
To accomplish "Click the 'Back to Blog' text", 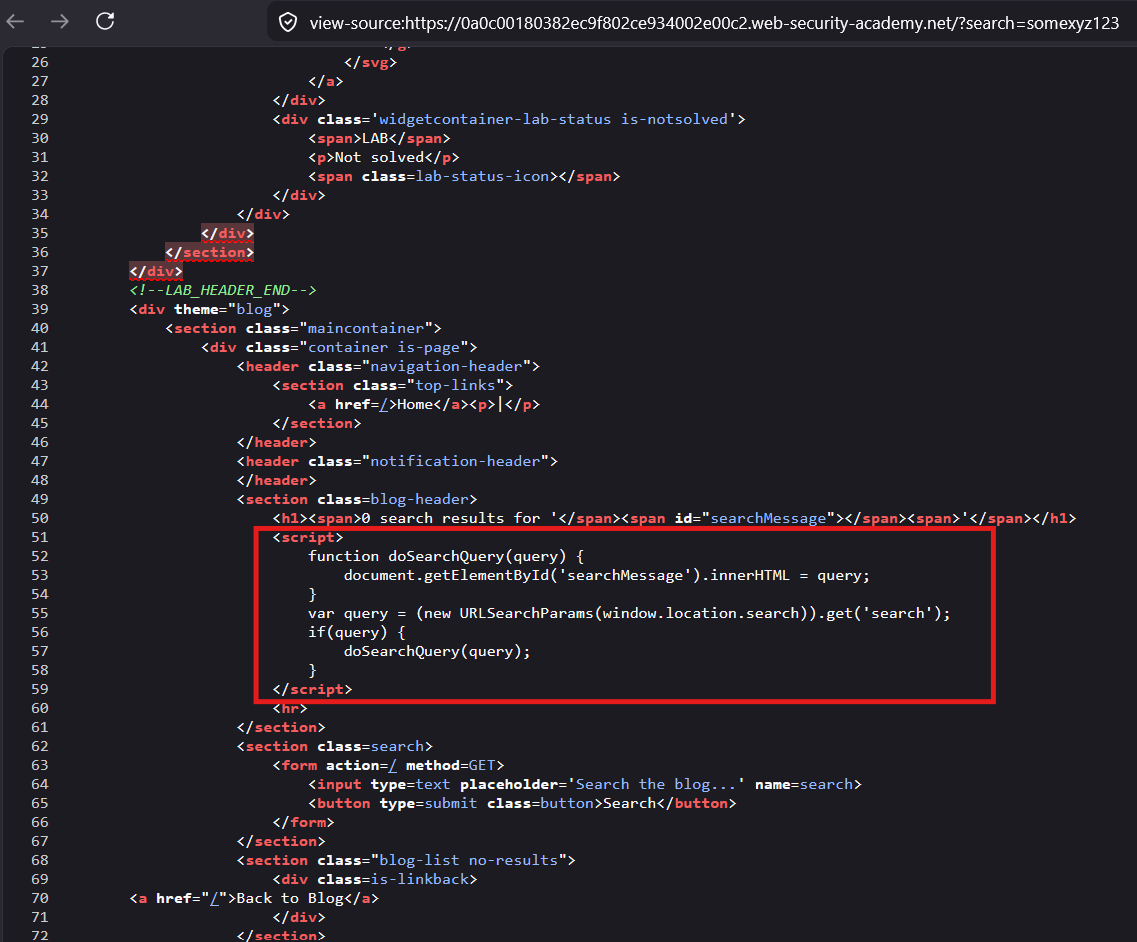I will [x=290, y=898].
